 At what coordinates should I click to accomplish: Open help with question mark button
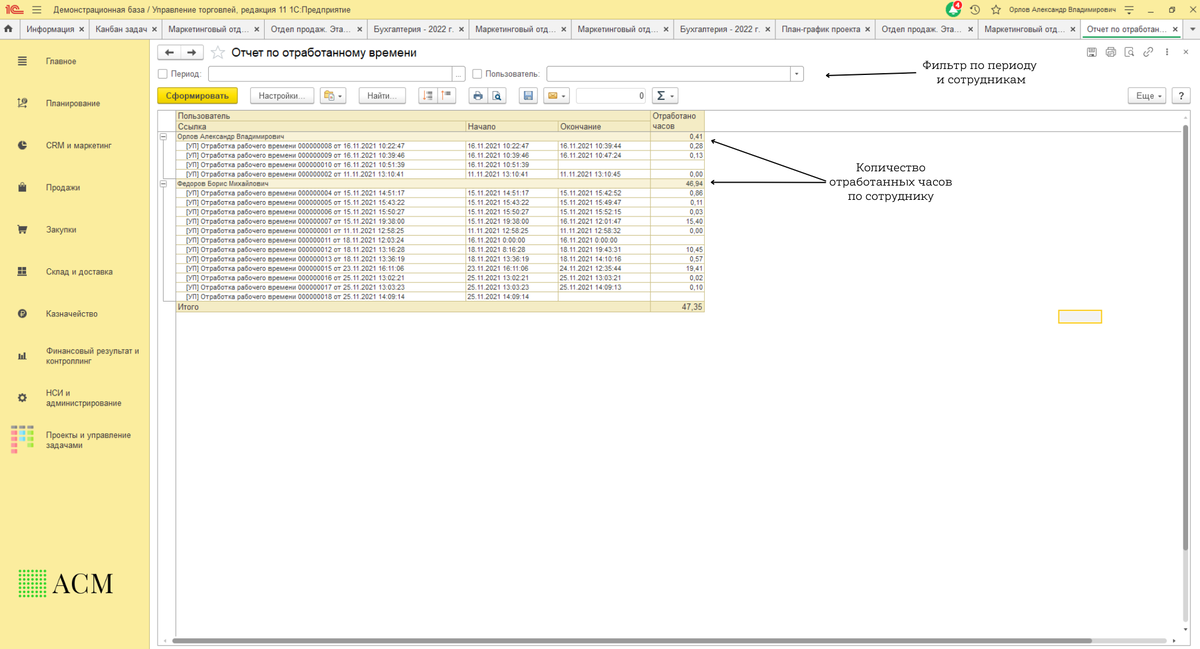point(1181,96)
